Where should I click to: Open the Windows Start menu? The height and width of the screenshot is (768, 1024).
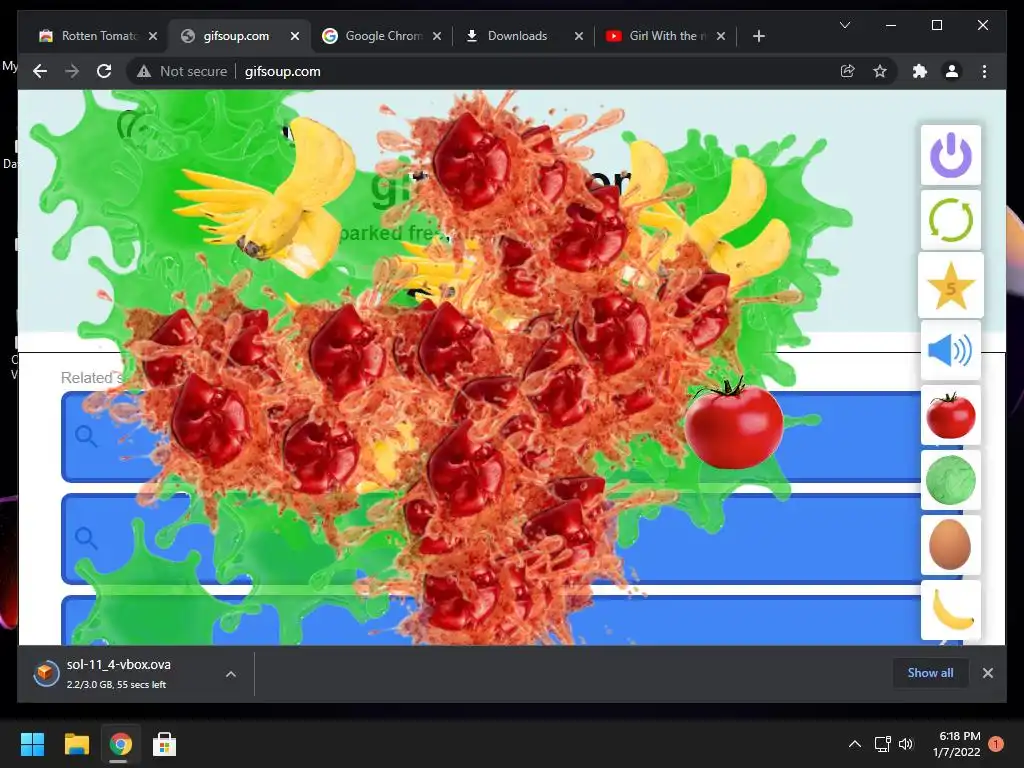(x=33, y=744)
